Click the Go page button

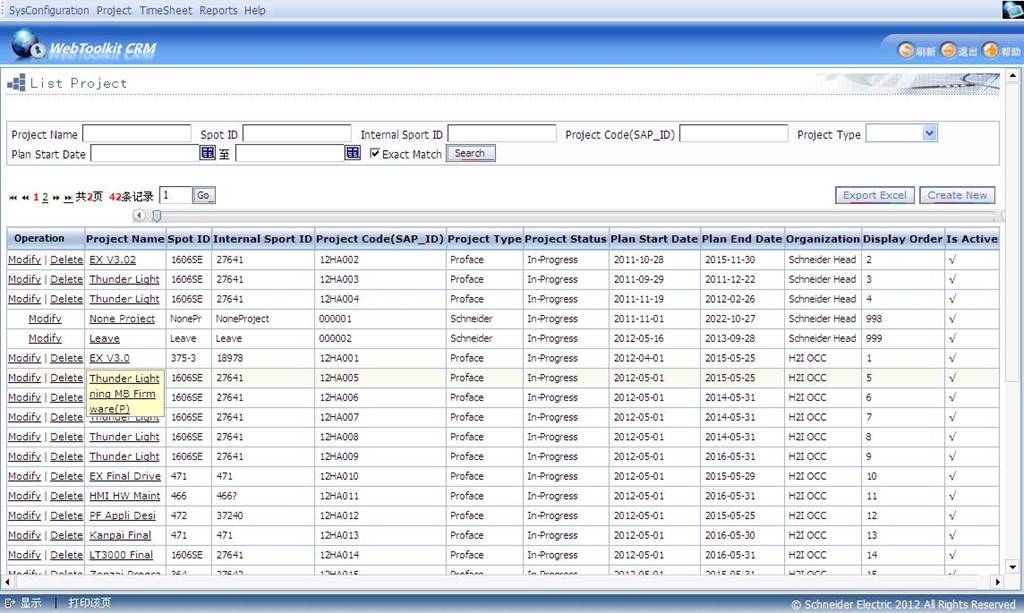click(x=203, y=195)
